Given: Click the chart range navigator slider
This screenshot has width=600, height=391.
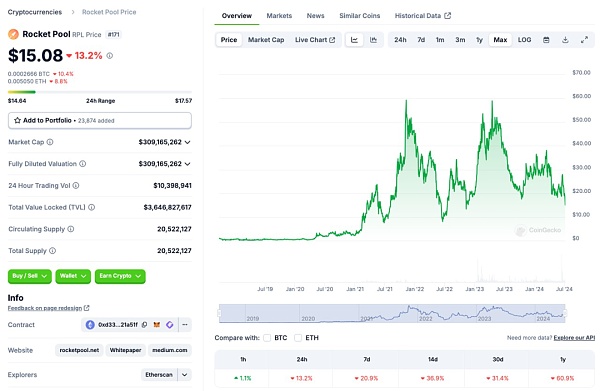Looking at the screenshot, I should coord(392,313).
